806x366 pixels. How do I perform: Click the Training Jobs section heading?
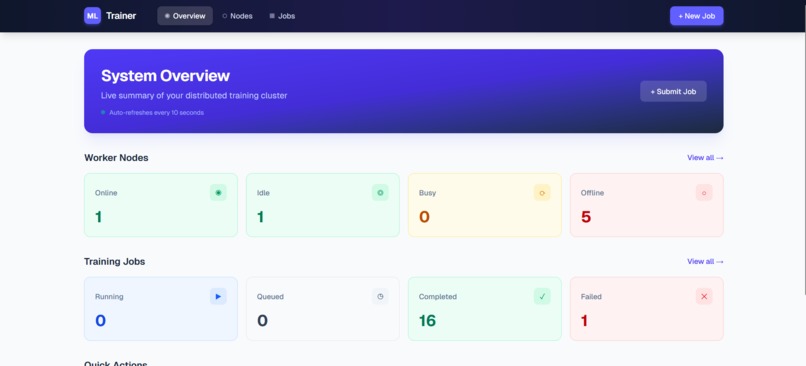[x=115, y=262]
